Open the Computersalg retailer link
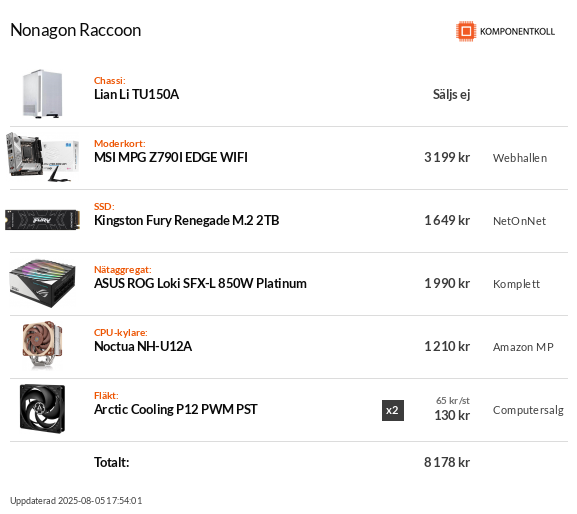The width and height of the screenshot is (577, 514). pos(528,410)
